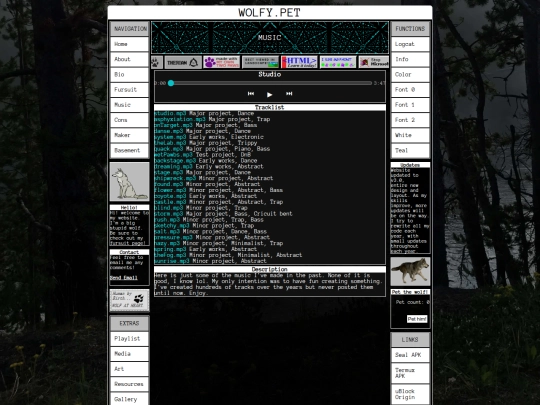Screen dimensions: 540x405
Task: Select flower.mp3 track
Action: click(170, 190)
